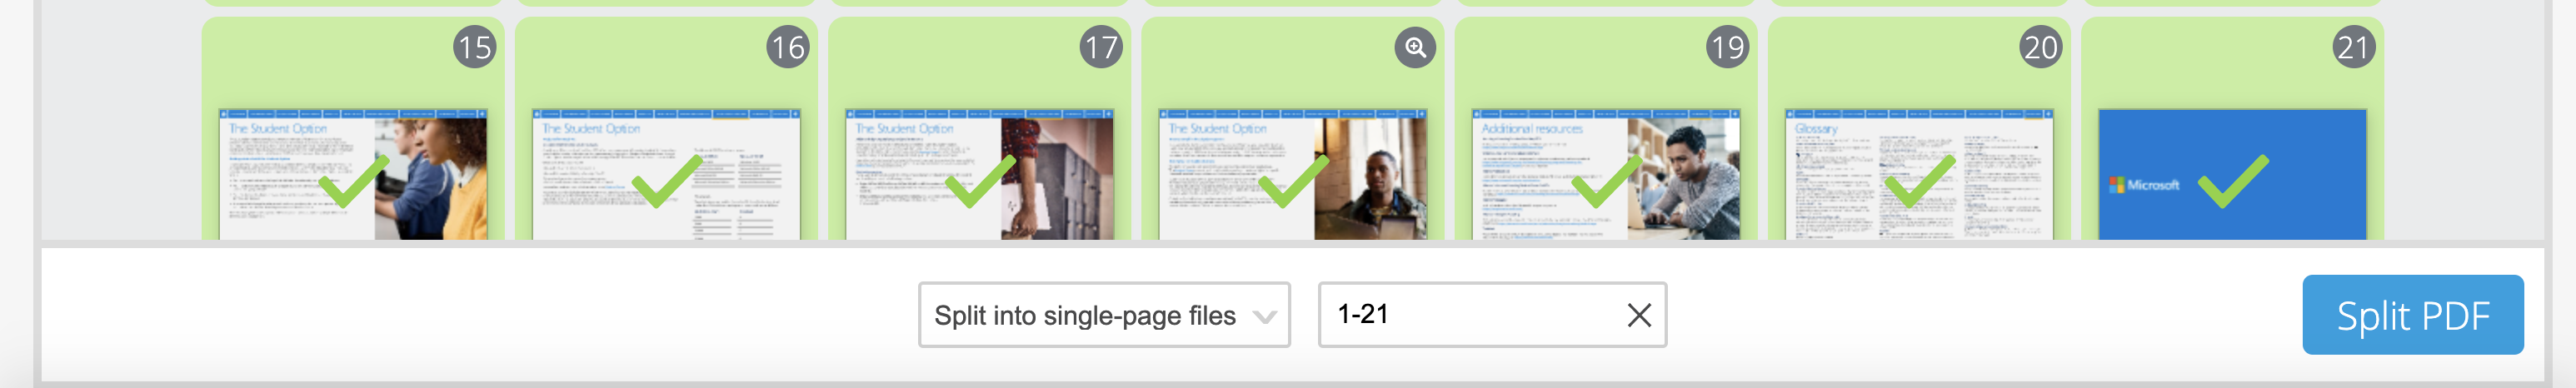Viewport: 2576px width, 388px height.
Task: Select the Glossary page 20 thumbnail
Action: [x=1919, y=175]
